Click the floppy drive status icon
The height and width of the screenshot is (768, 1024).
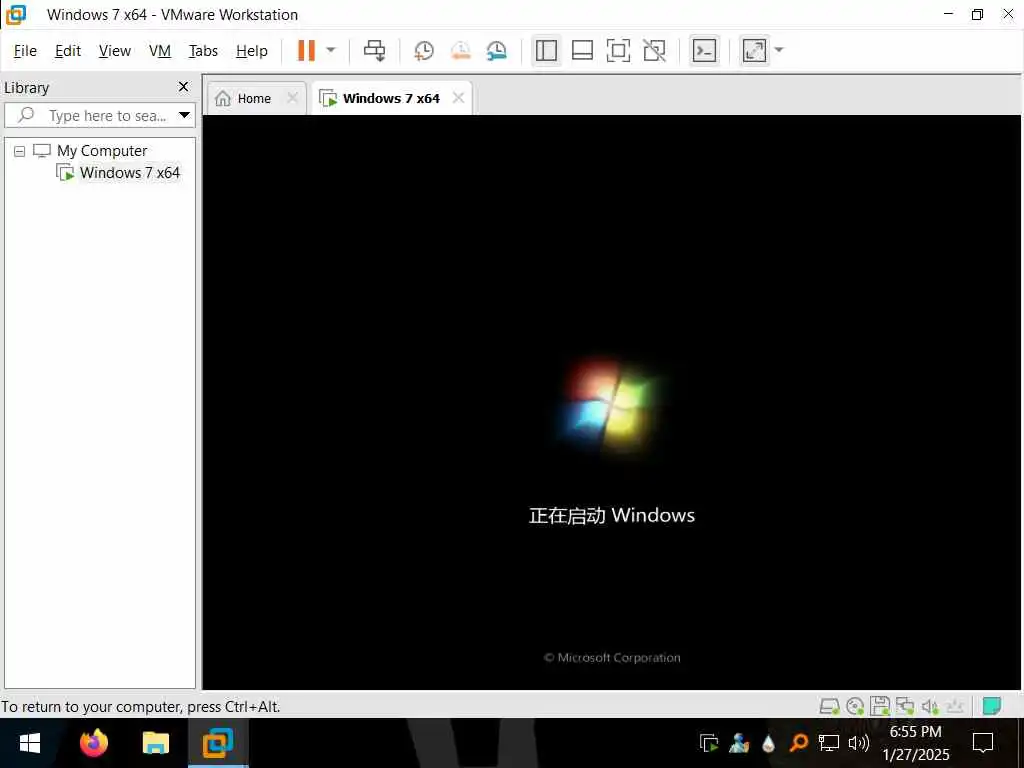tap(880, 705)
